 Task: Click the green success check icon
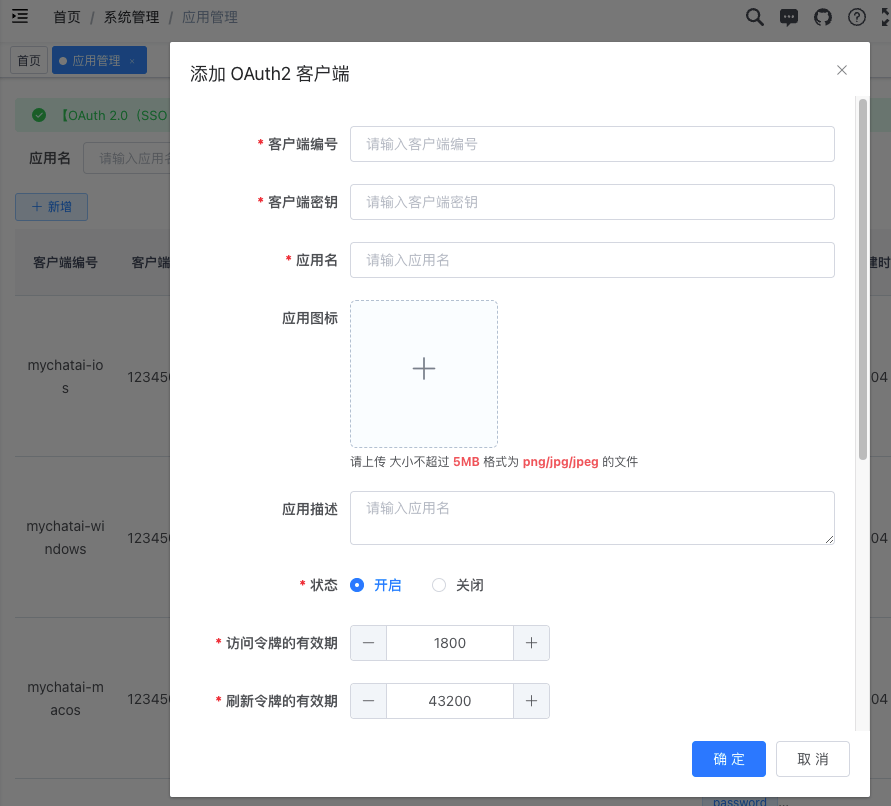39,115
